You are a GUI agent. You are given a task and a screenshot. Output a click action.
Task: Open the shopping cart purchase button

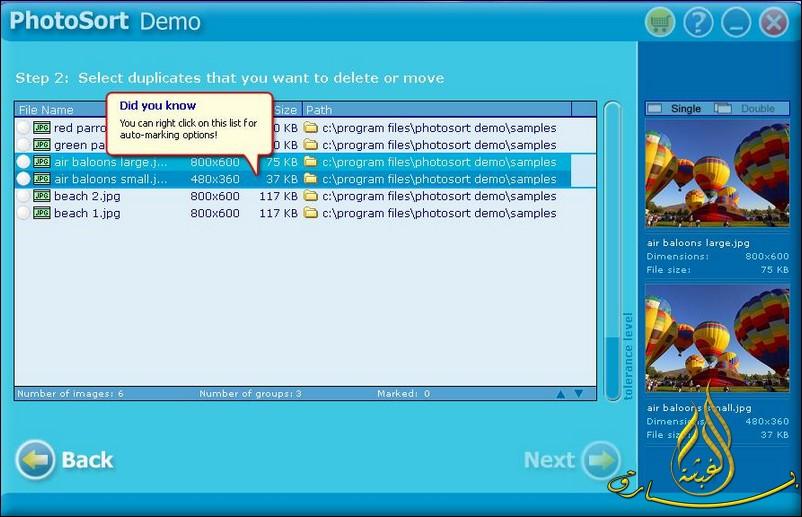660,22
